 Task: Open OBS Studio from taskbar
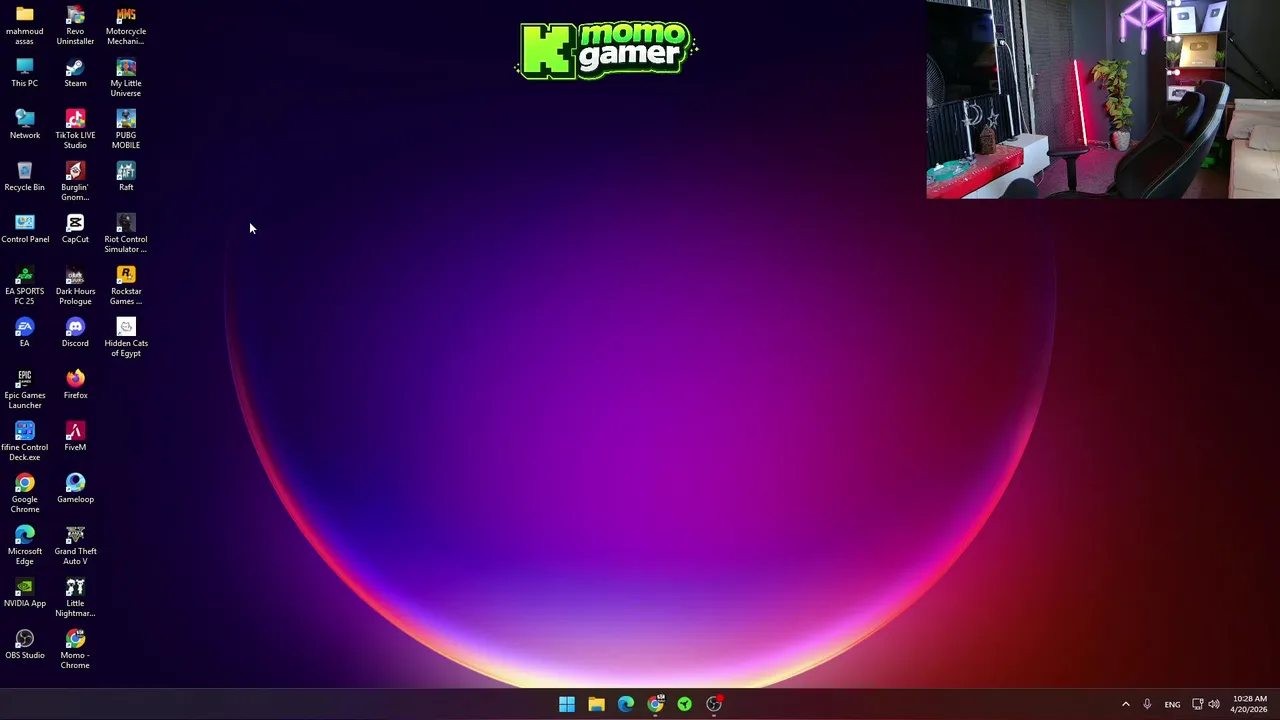(714, 704)
